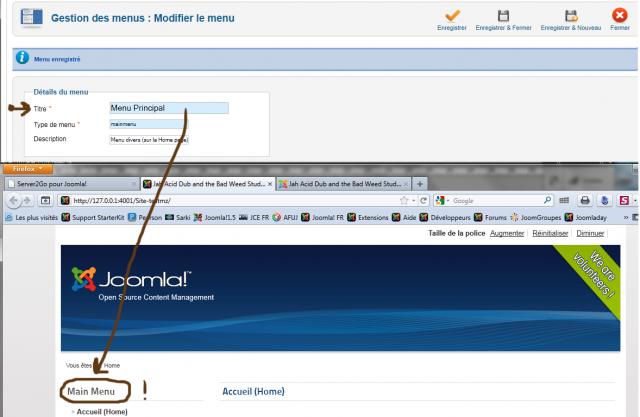Click the blue info icon by Menu enregistré
The width and height of the screenshot is (640, 417).
pos(22,58)
